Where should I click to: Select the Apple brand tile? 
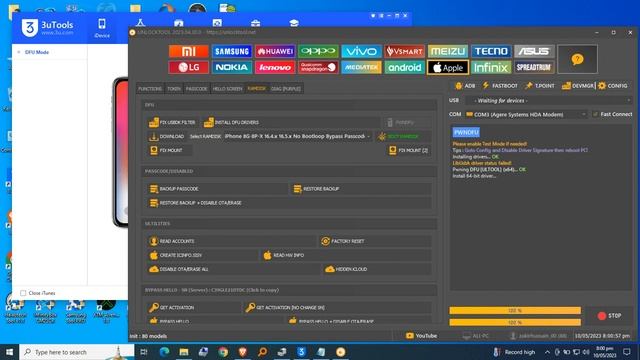448,67
